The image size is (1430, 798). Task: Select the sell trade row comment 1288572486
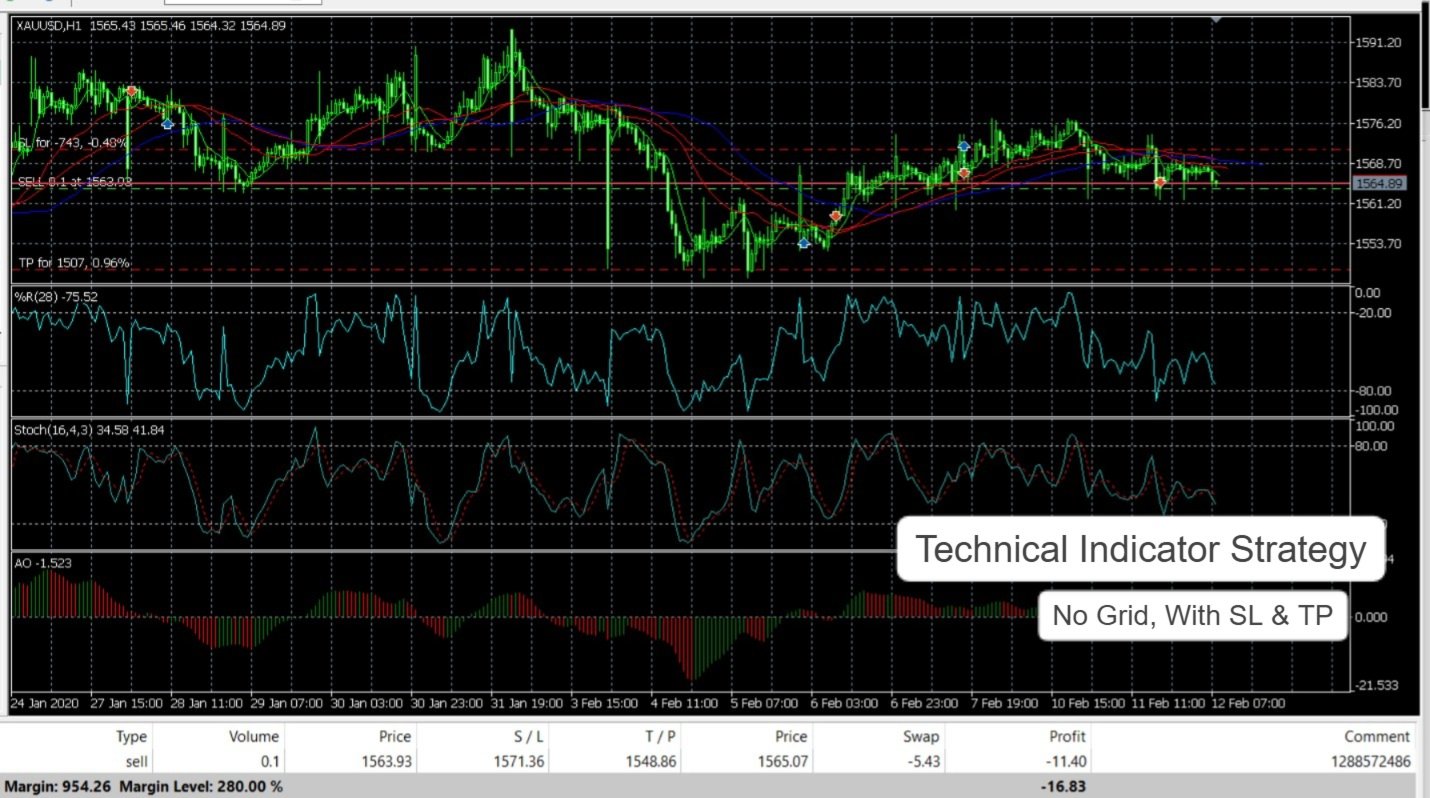(x=1366, y=762)
